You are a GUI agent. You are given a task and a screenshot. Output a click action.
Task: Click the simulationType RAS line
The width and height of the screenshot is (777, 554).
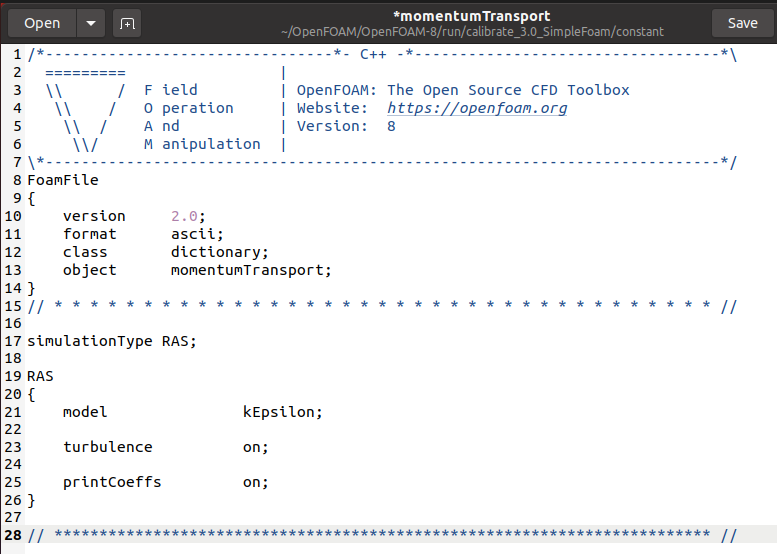111,341
